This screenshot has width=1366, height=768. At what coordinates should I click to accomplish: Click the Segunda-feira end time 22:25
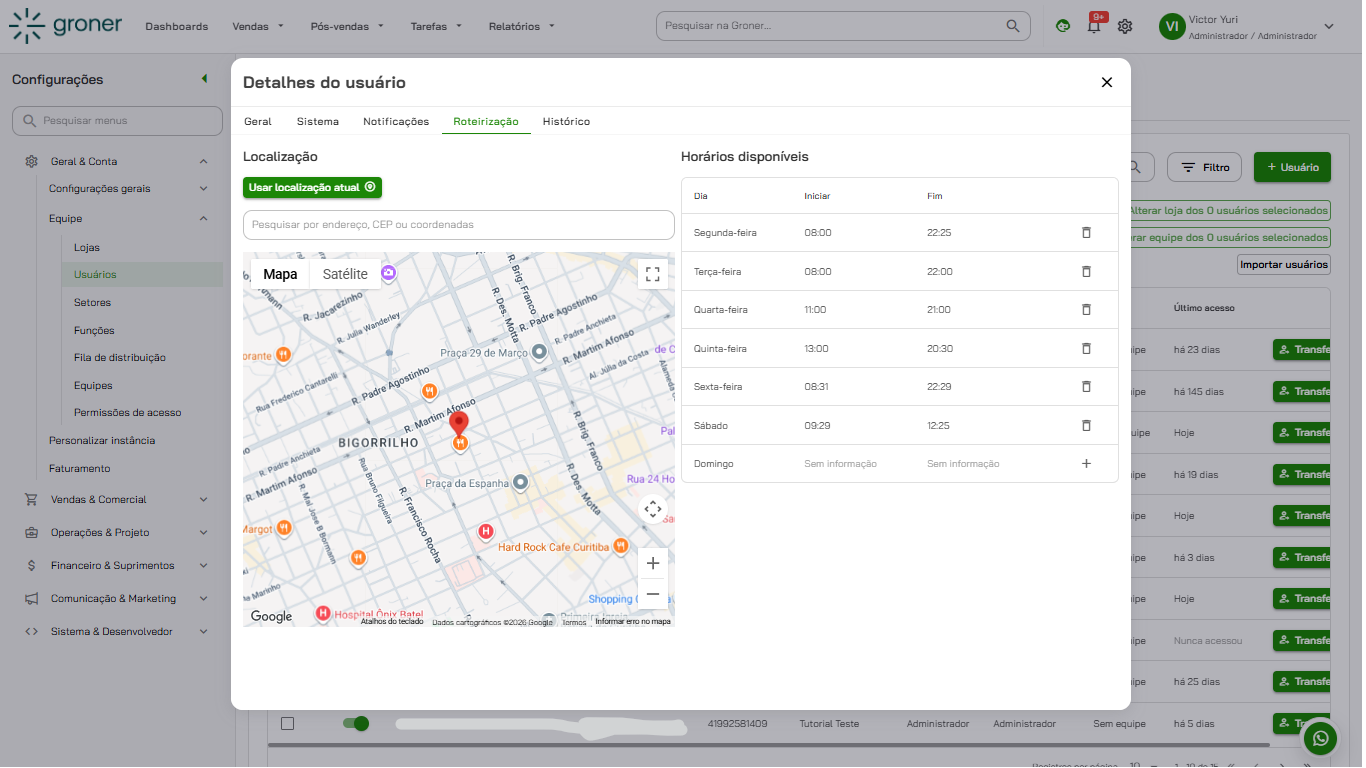(x=939, y=233)
